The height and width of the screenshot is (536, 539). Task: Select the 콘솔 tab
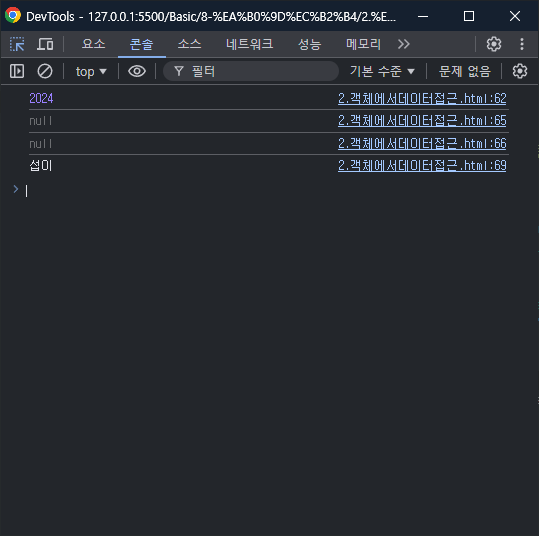coord(141,44)
